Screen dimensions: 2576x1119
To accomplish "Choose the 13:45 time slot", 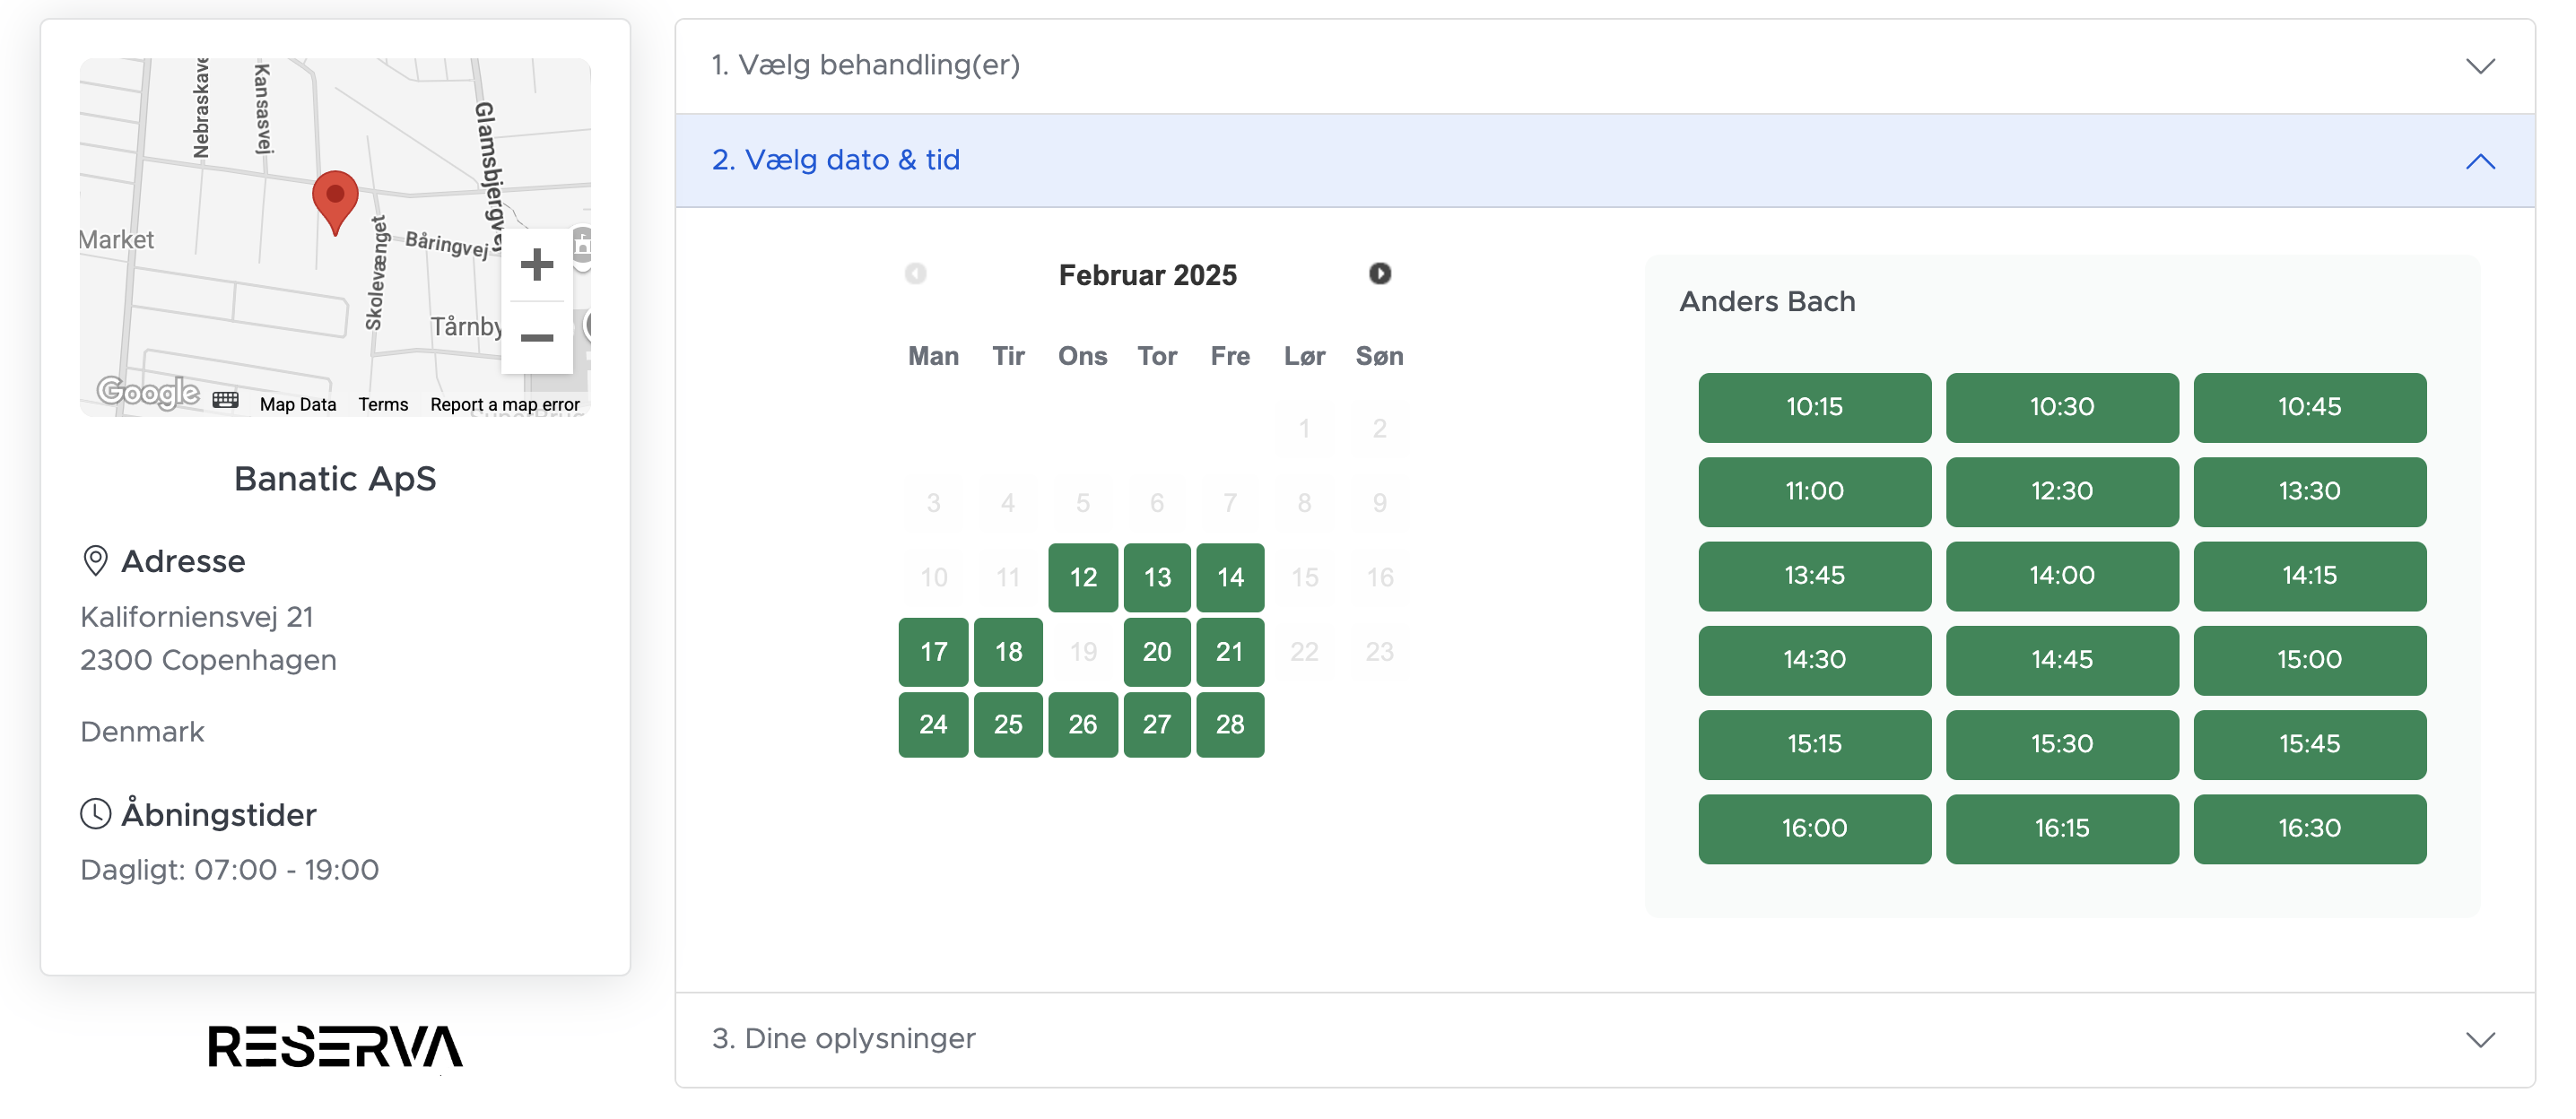I will point(1814,576).
